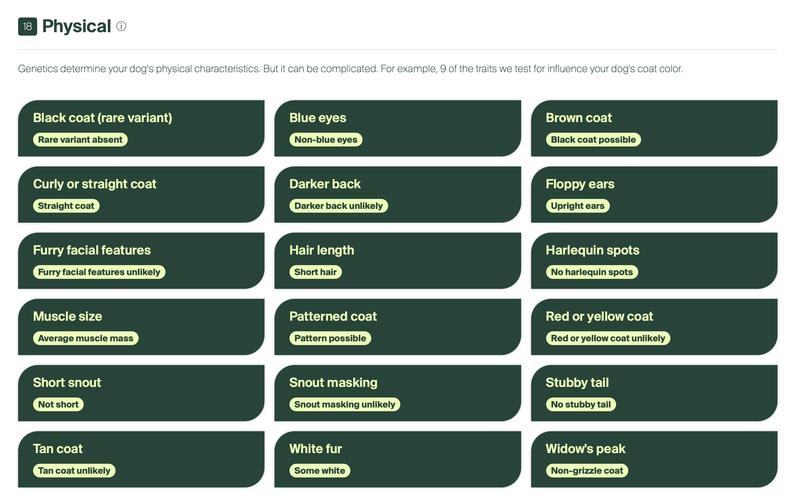Open the Muscle size trait card
Viewport: 800px width, 504px height.
(x=141, y=326)
